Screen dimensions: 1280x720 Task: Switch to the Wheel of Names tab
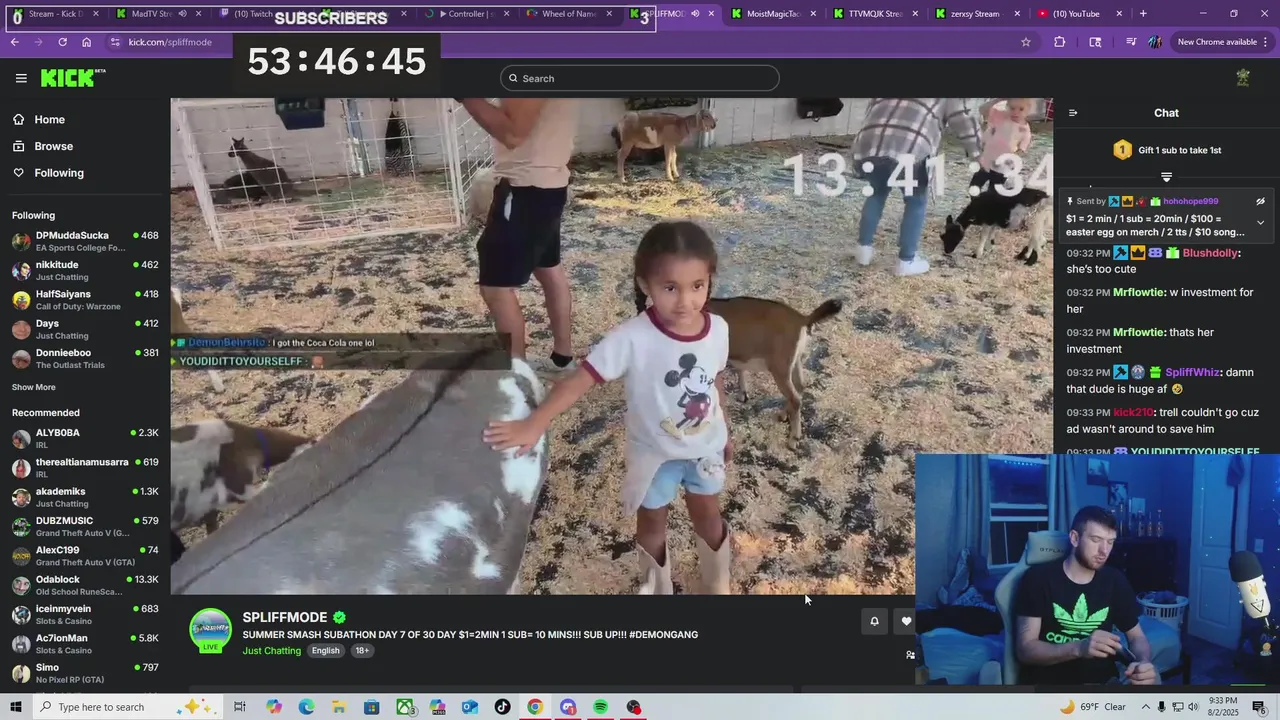pos(570,14)
